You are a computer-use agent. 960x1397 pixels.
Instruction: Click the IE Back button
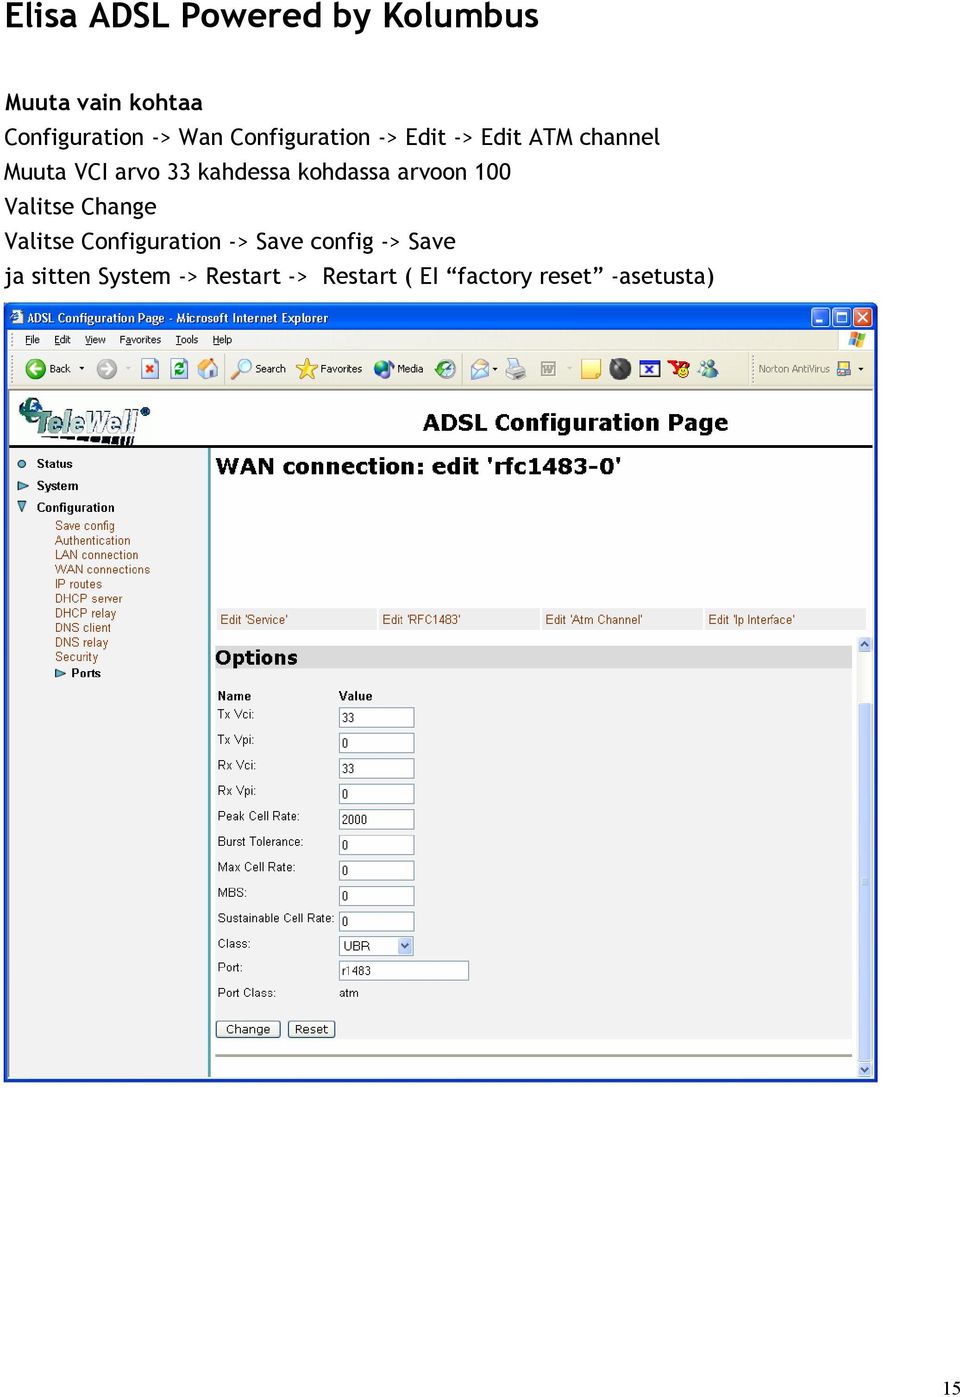tap(47, 369)
